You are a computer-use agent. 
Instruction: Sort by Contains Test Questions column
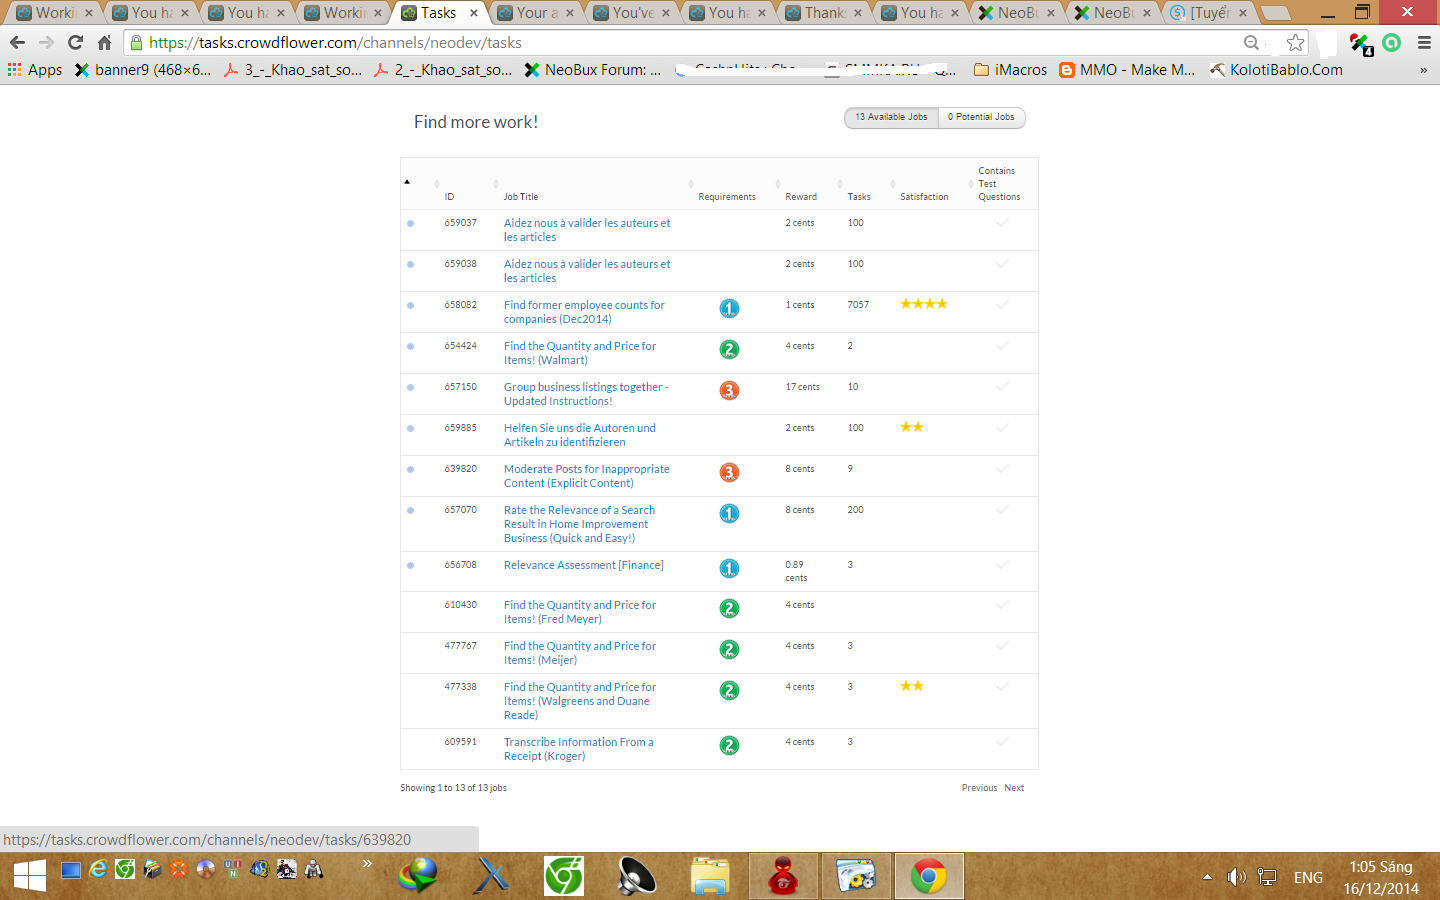(x=999, y=184)
